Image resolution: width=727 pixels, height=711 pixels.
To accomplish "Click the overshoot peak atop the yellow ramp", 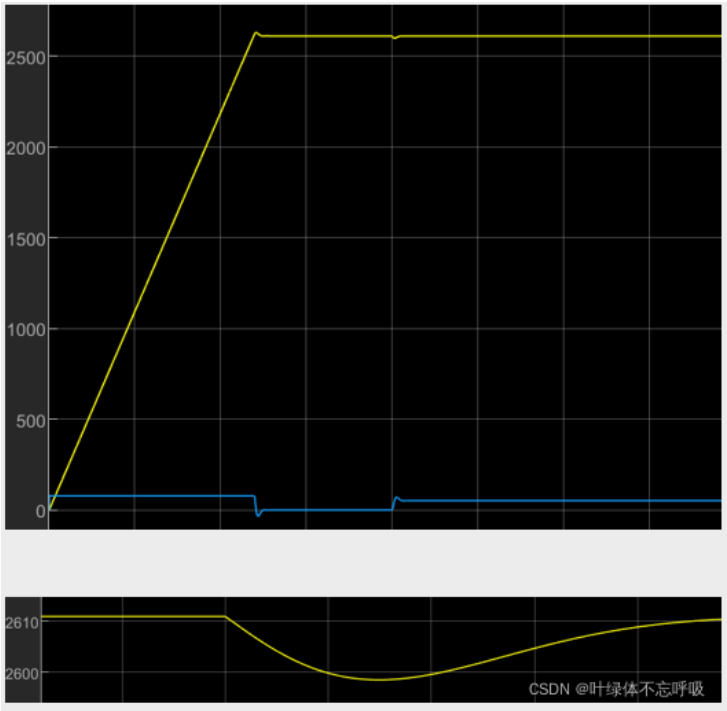I will (x=255, y=33).
